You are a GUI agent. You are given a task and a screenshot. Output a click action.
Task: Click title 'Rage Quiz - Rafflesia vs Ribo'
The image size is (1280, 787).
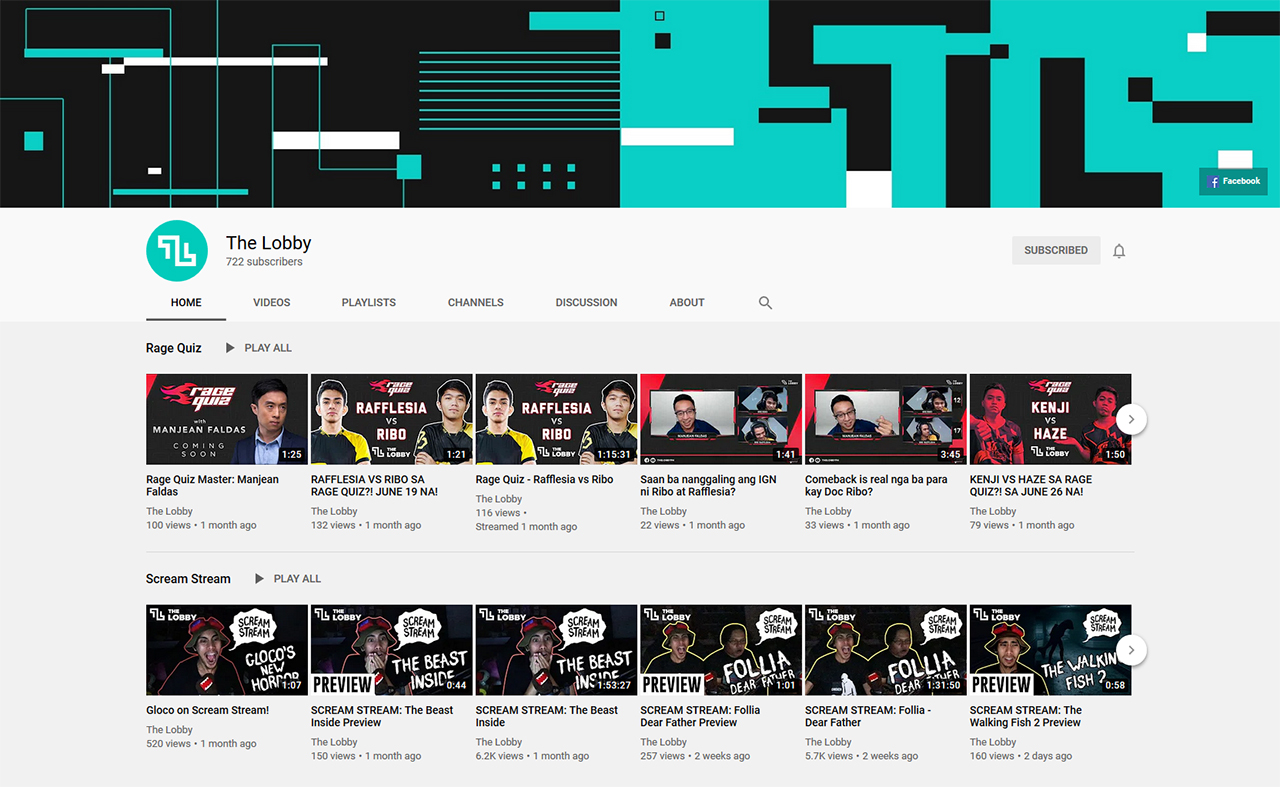[545, 480]
